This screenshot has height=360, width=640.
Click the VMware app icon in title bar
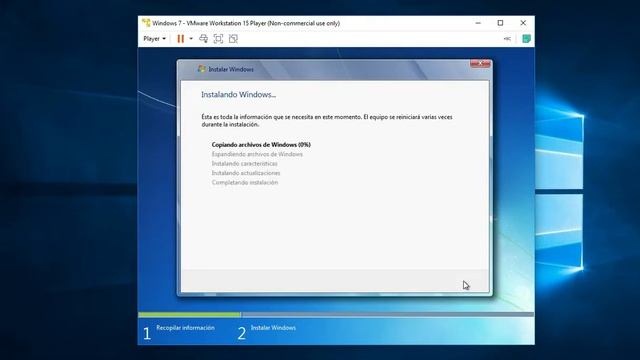click(146, 23)
